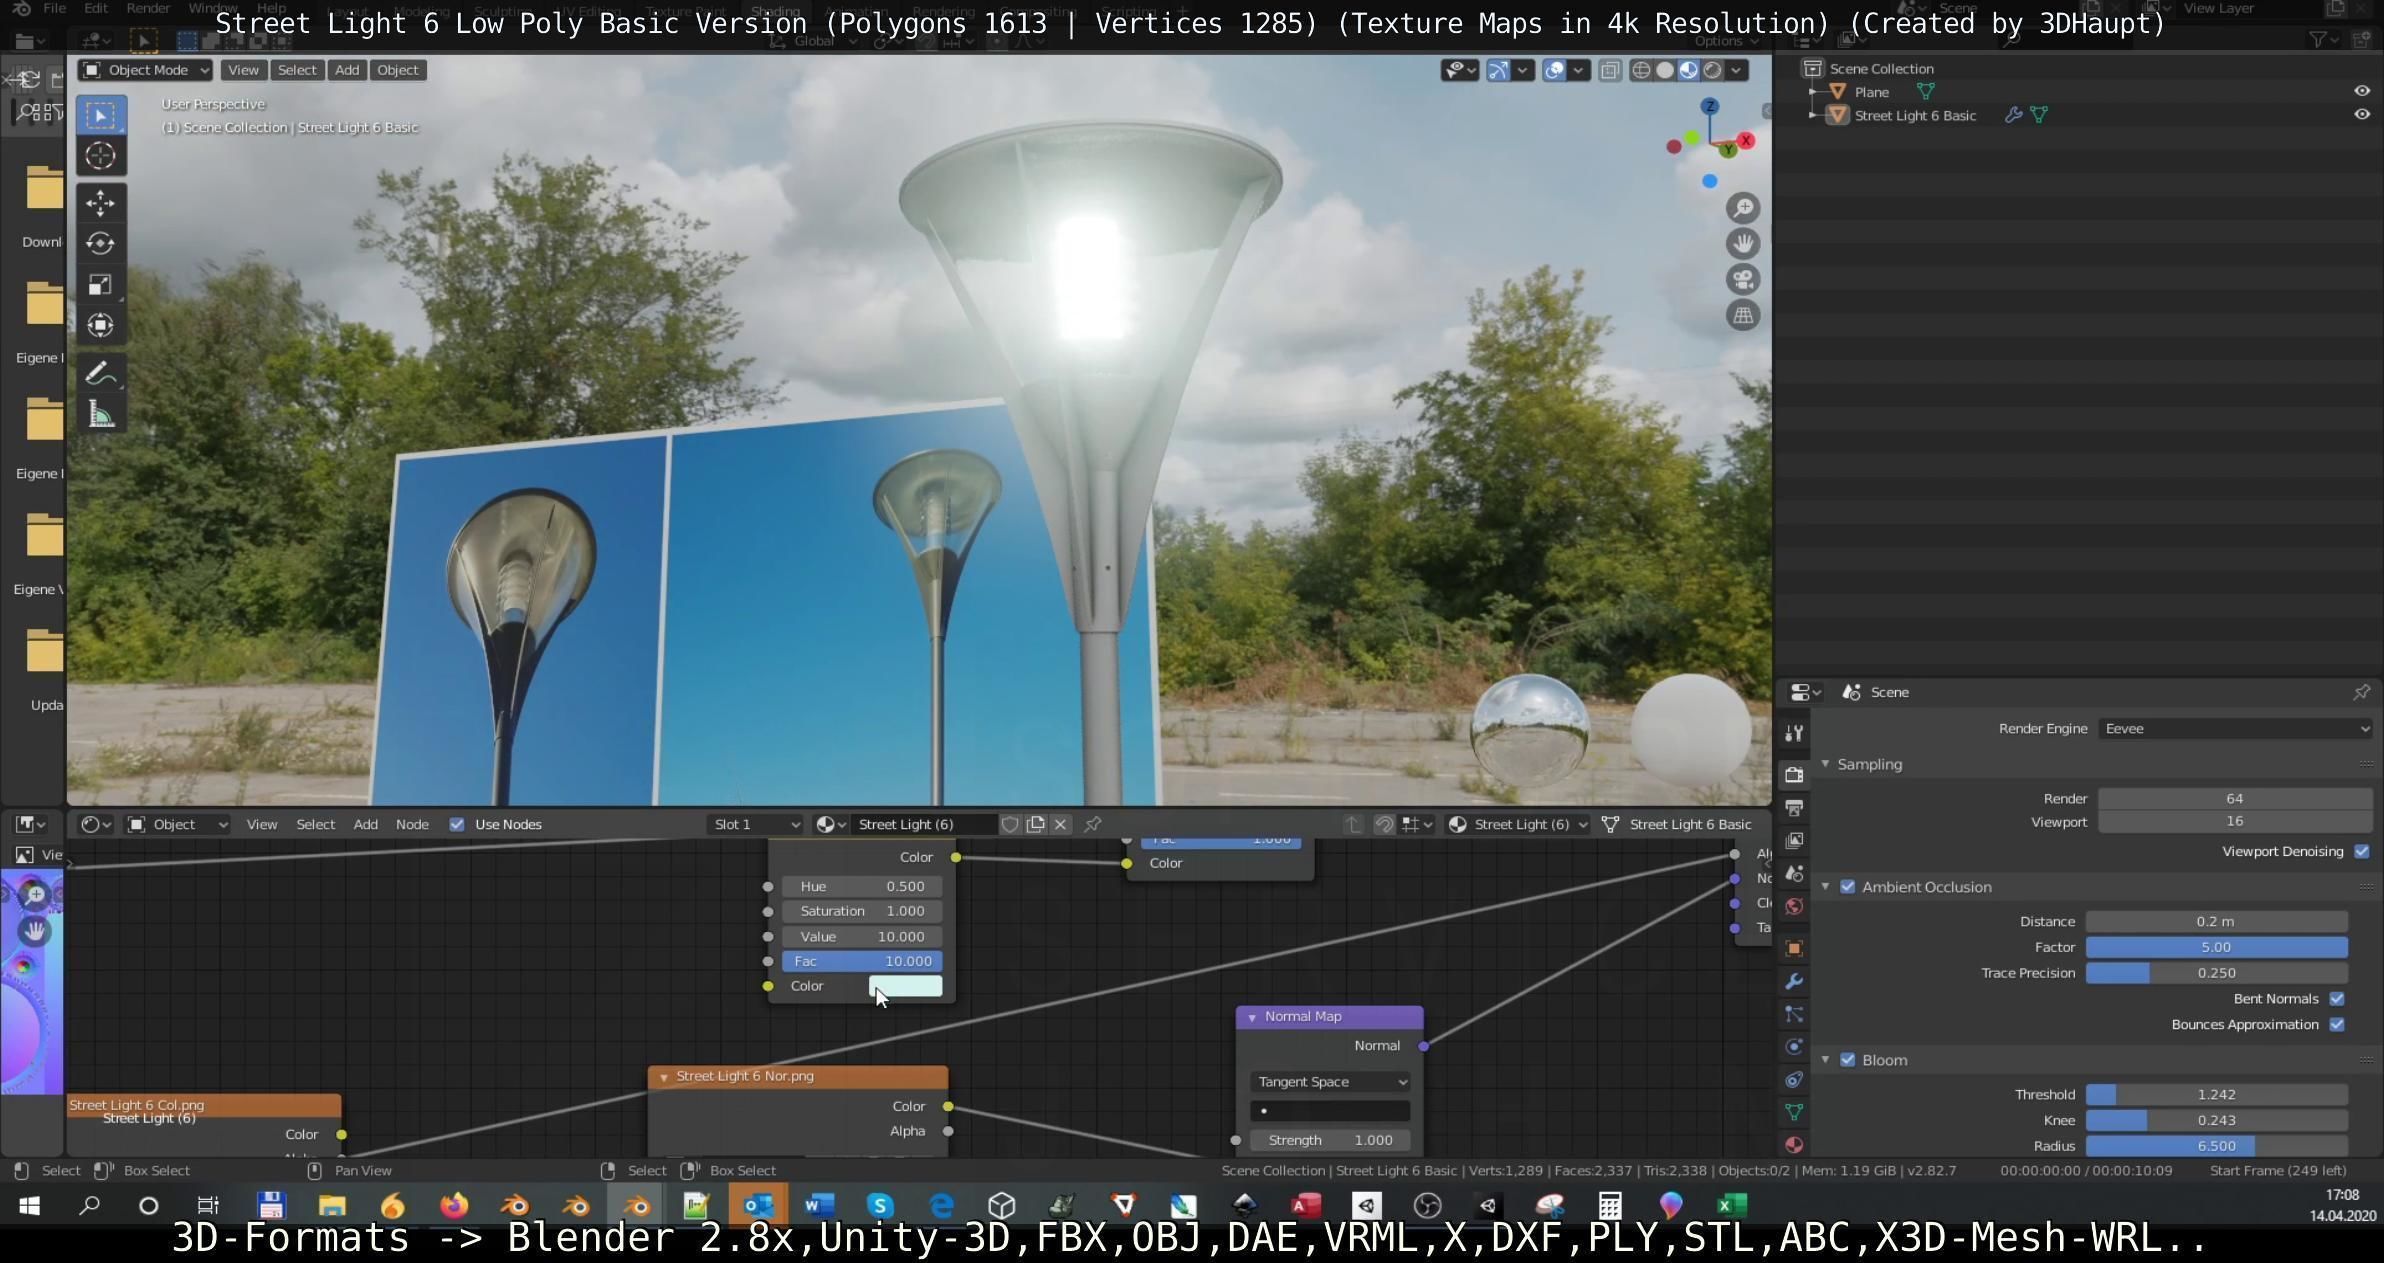2384x1263 pixels.
Task: Toggle the Use Nodes checkbox
Action: [457, 824]
